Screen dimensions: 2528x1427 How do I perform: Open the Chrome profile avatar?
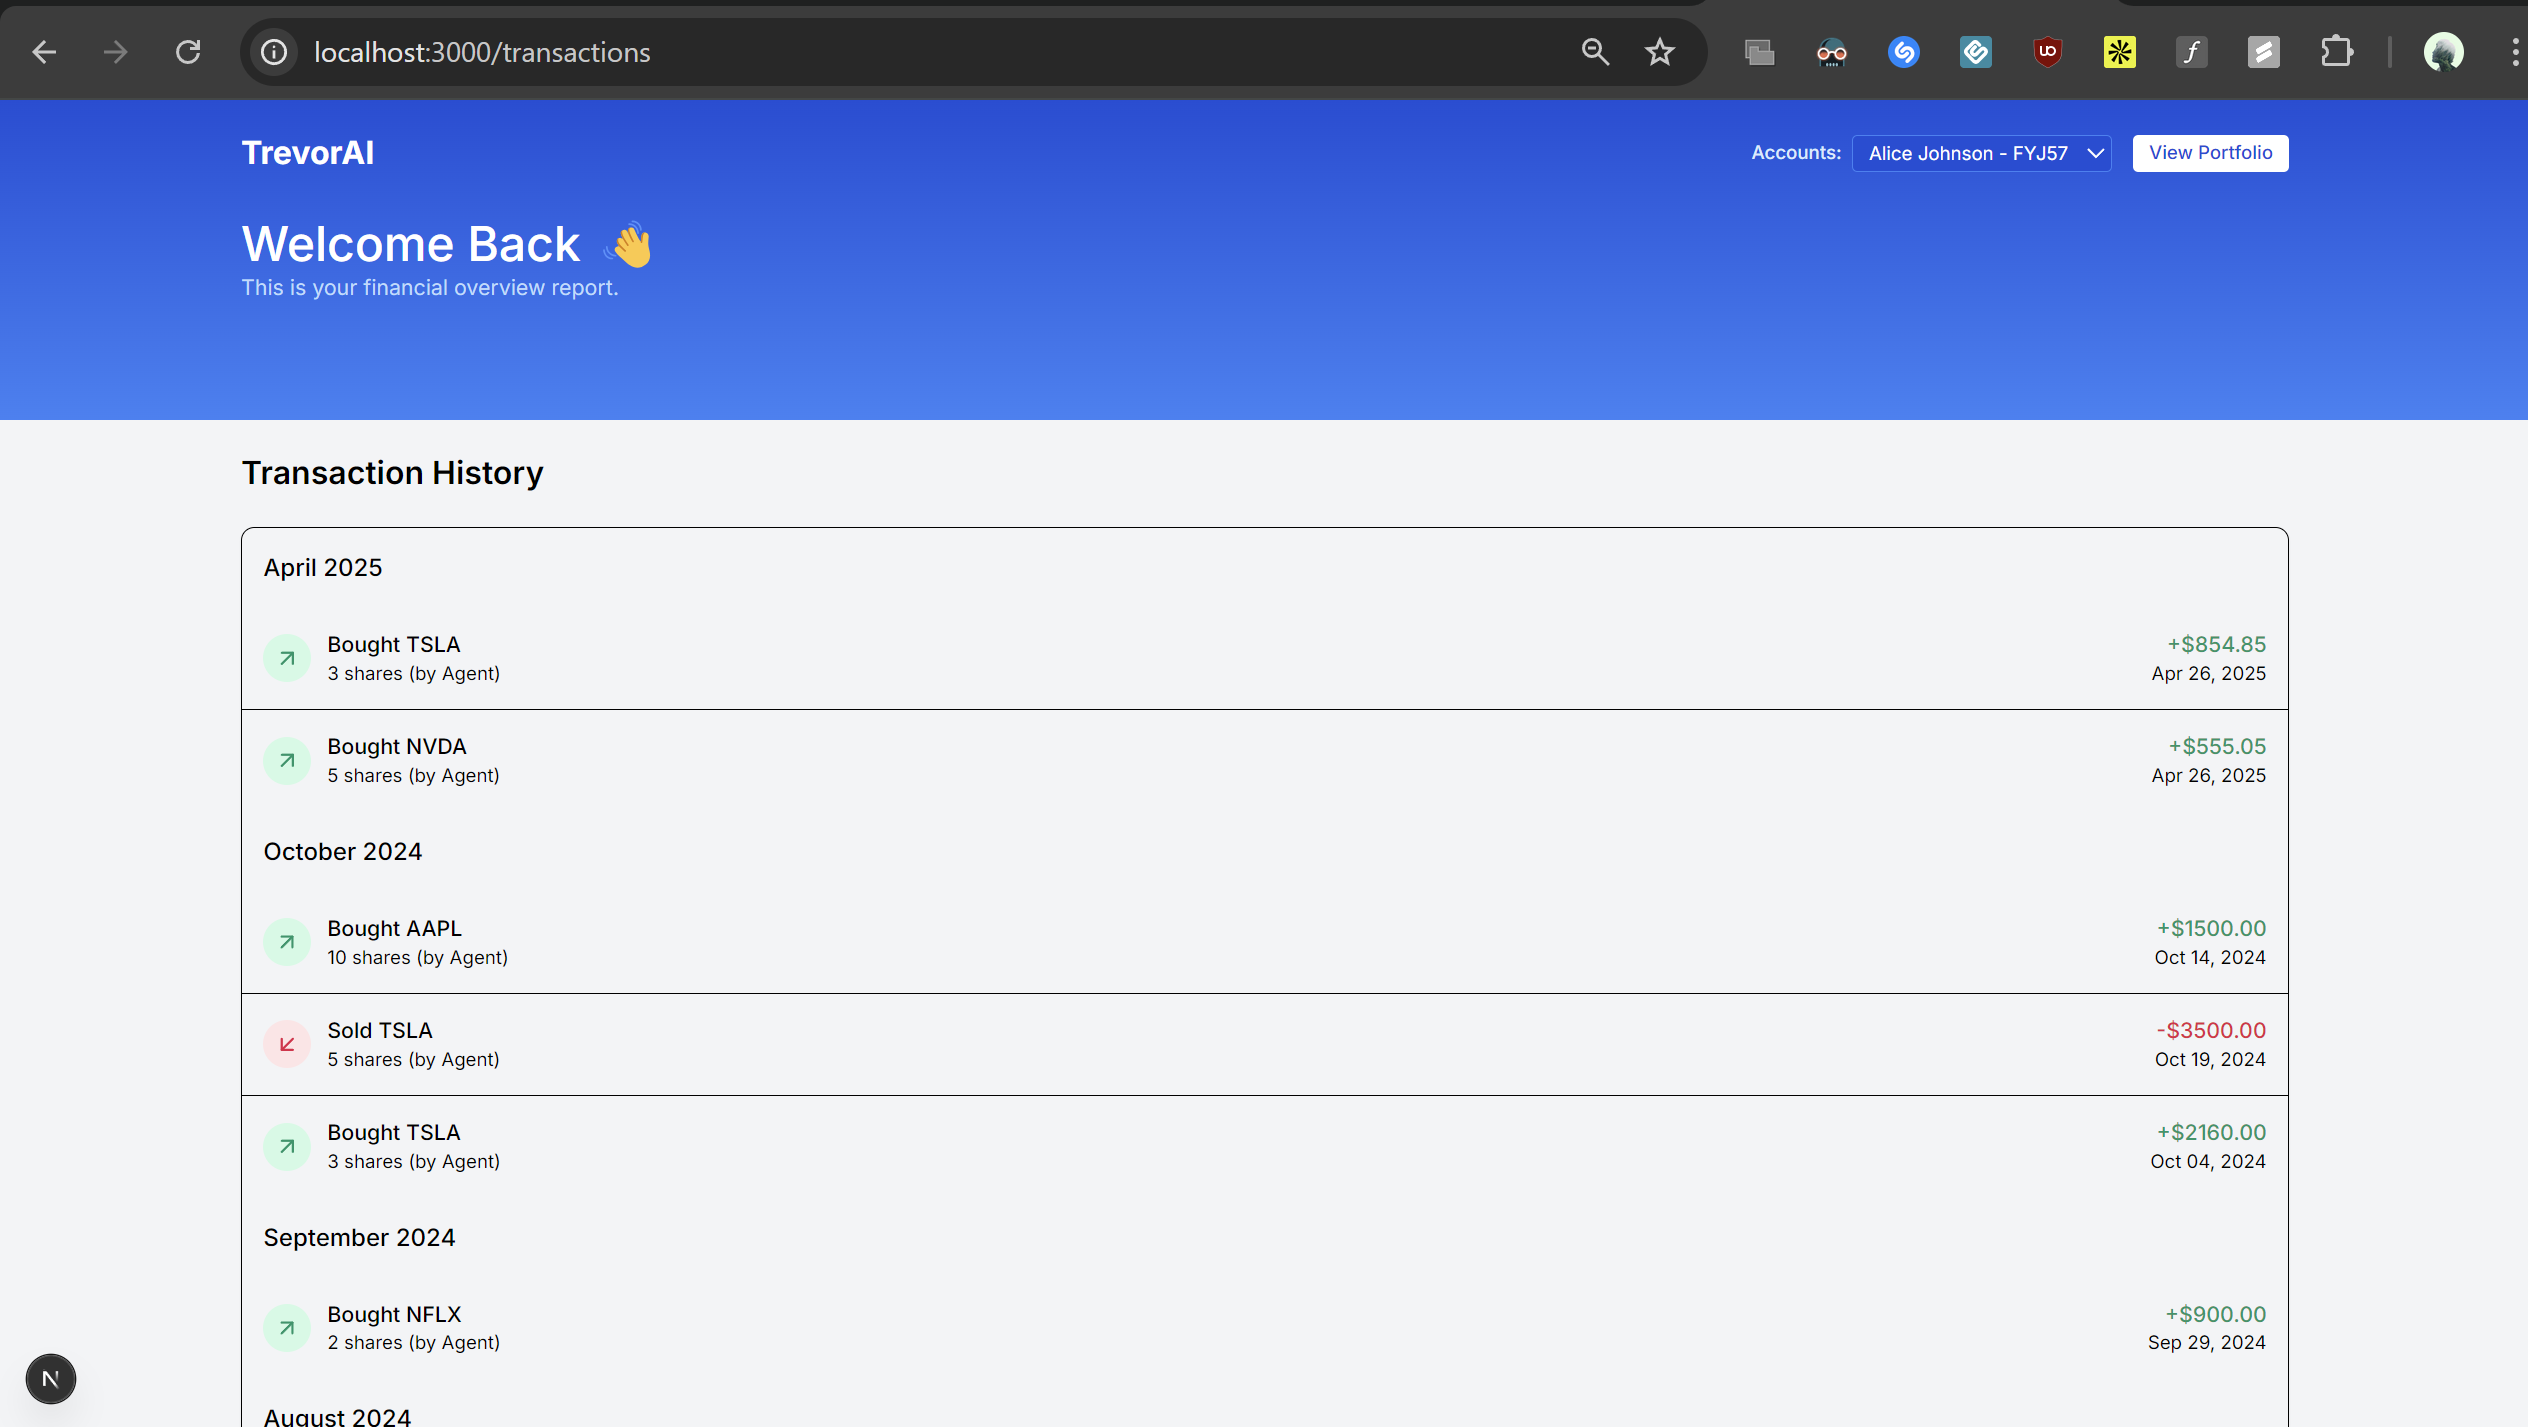tap(2443, 52)
